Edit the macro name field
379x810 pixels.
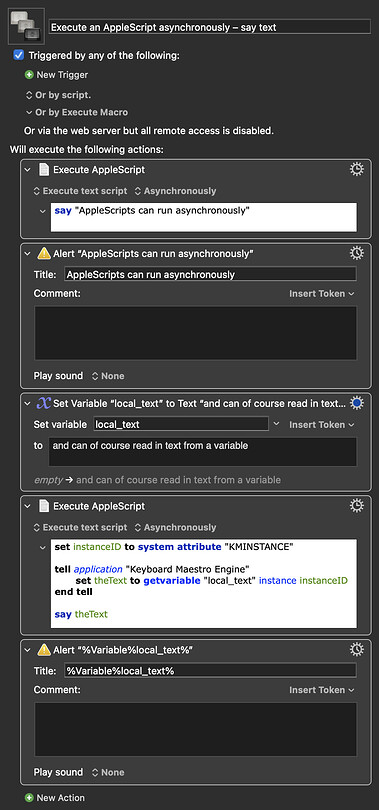[209, 27]
